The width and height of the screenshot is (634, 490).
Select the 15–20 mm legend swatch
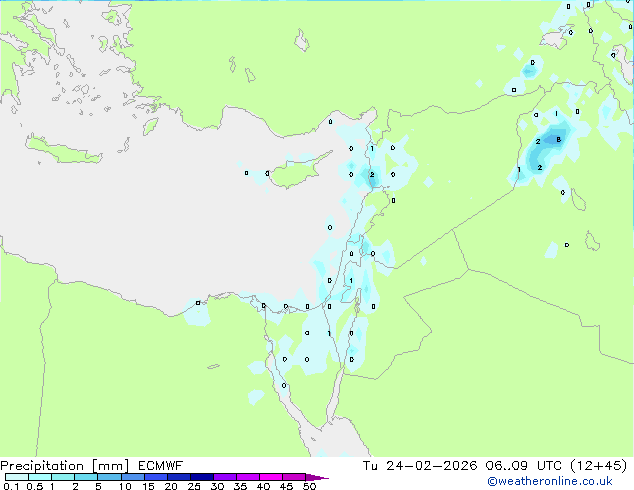click(155, 477)
